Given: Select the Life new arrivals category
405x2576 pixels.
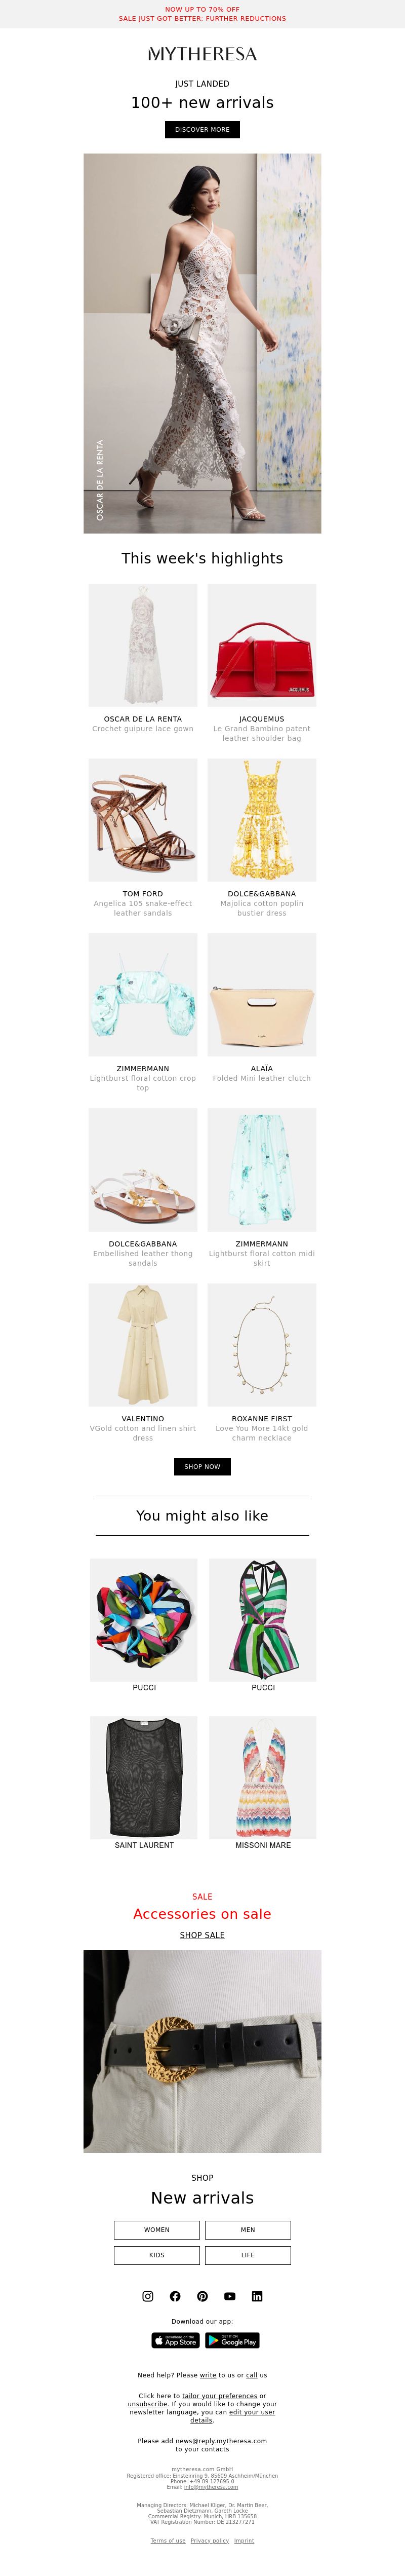Looking at the screenshot, I should (x=248, y=2255).
